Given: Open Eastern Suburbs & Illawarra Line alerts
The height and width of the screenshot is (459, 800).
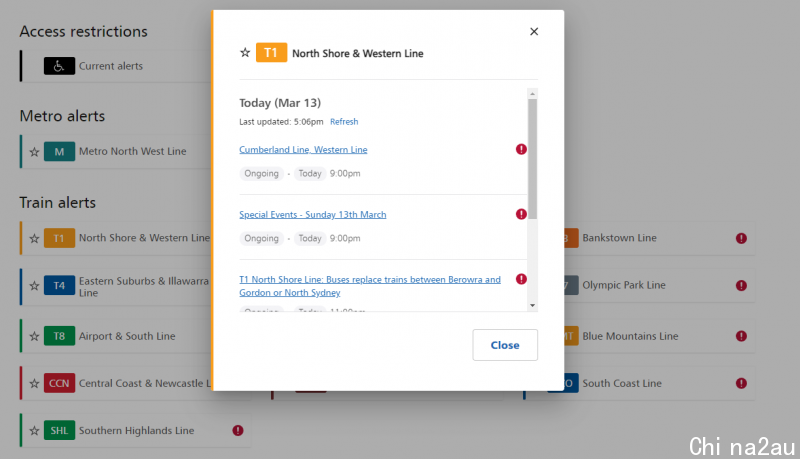Looking at the screenshot, I should (143, 287).
